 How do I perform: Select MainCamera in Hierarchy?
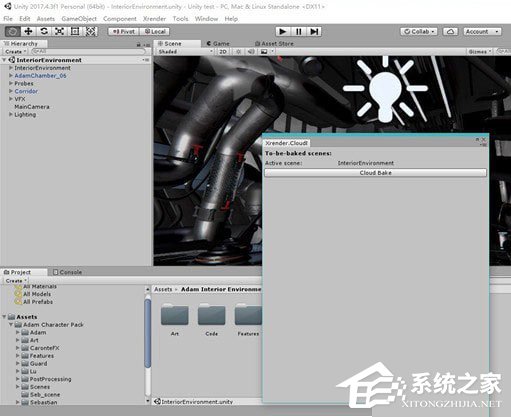tap(32, 107)
